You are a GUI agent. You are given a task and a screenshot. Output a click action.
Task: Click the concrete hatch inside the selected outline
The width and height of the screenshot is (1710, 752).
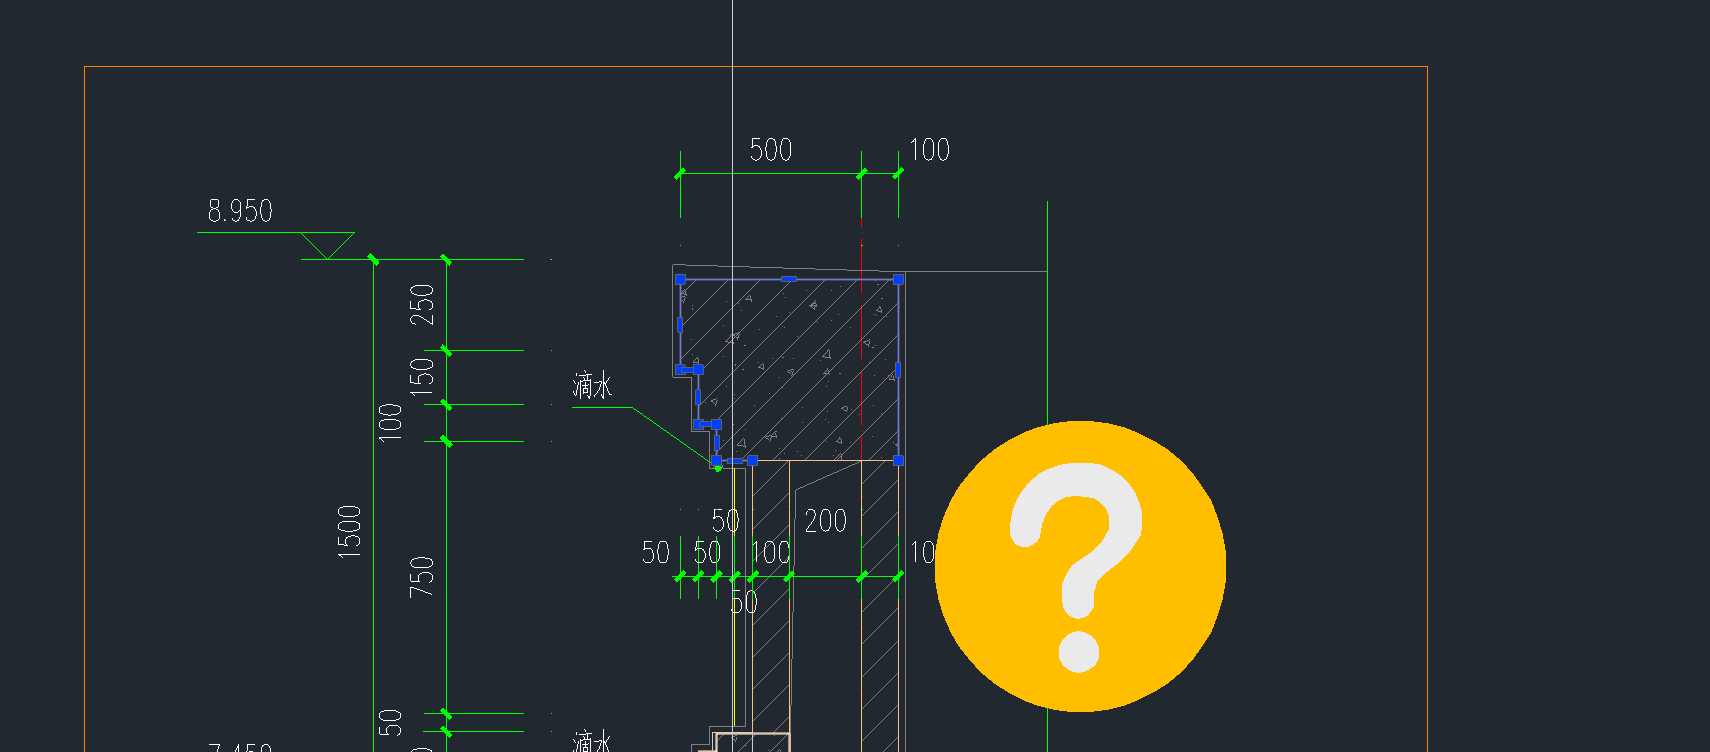tap(800, 370)
